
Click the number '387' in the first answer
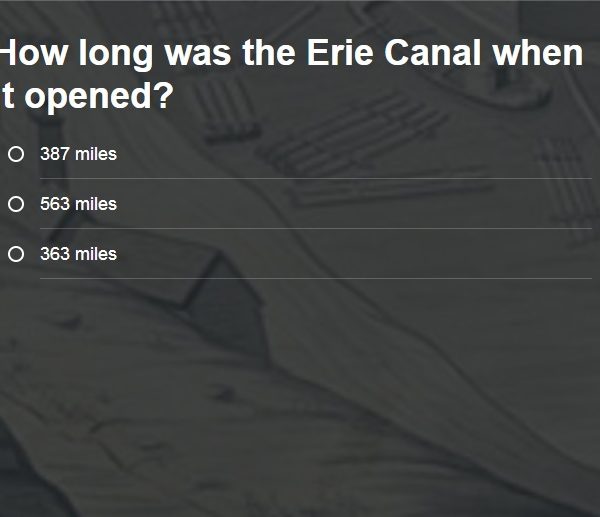55,154
